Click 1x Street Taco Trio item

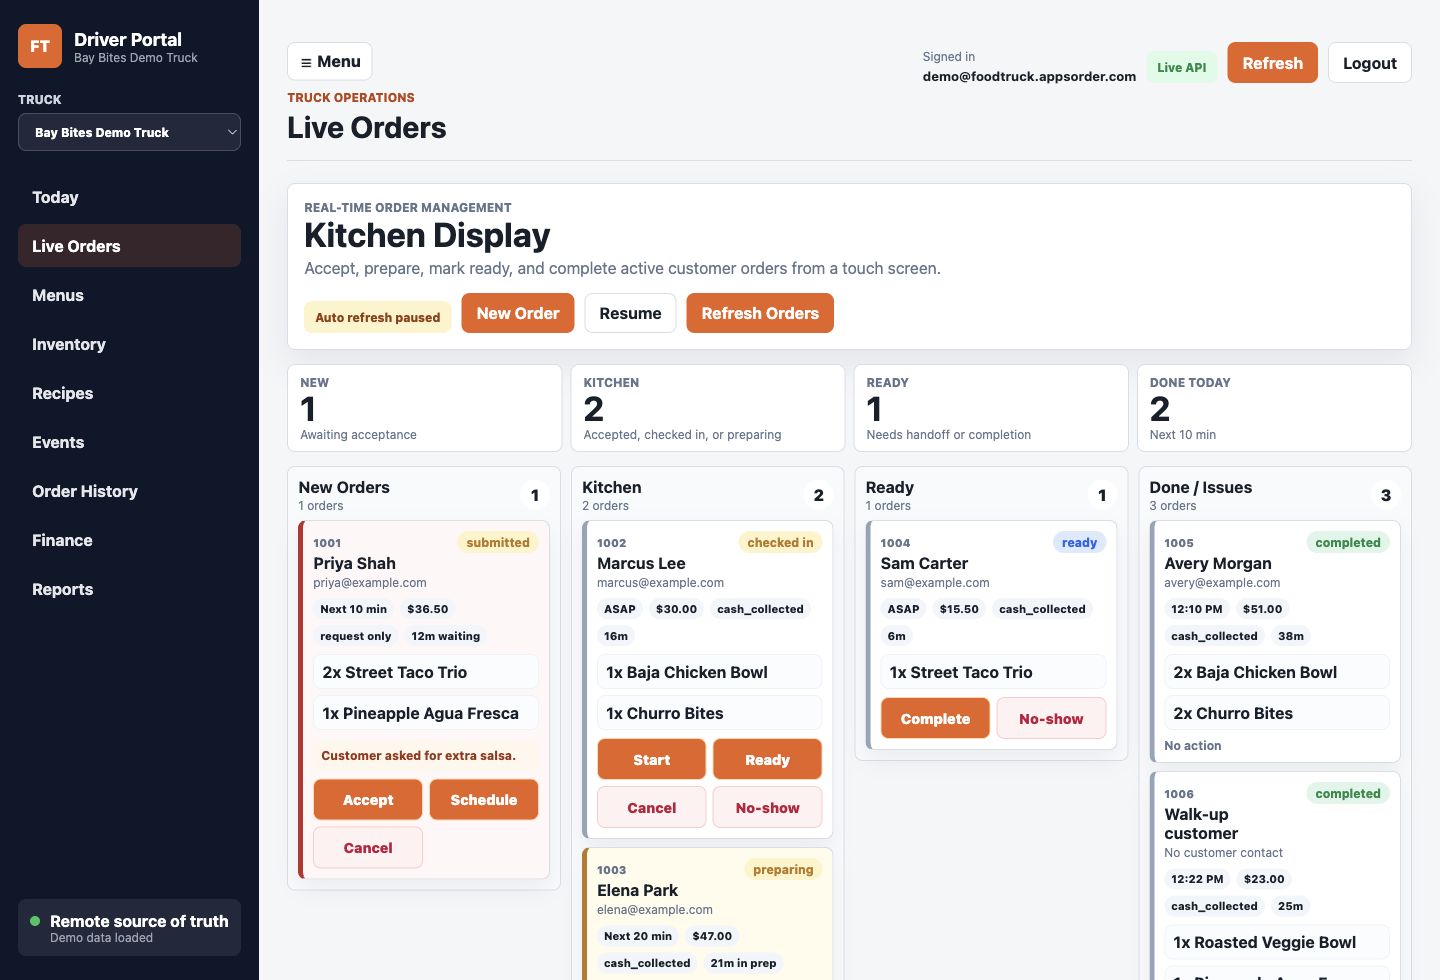point(993,672)
